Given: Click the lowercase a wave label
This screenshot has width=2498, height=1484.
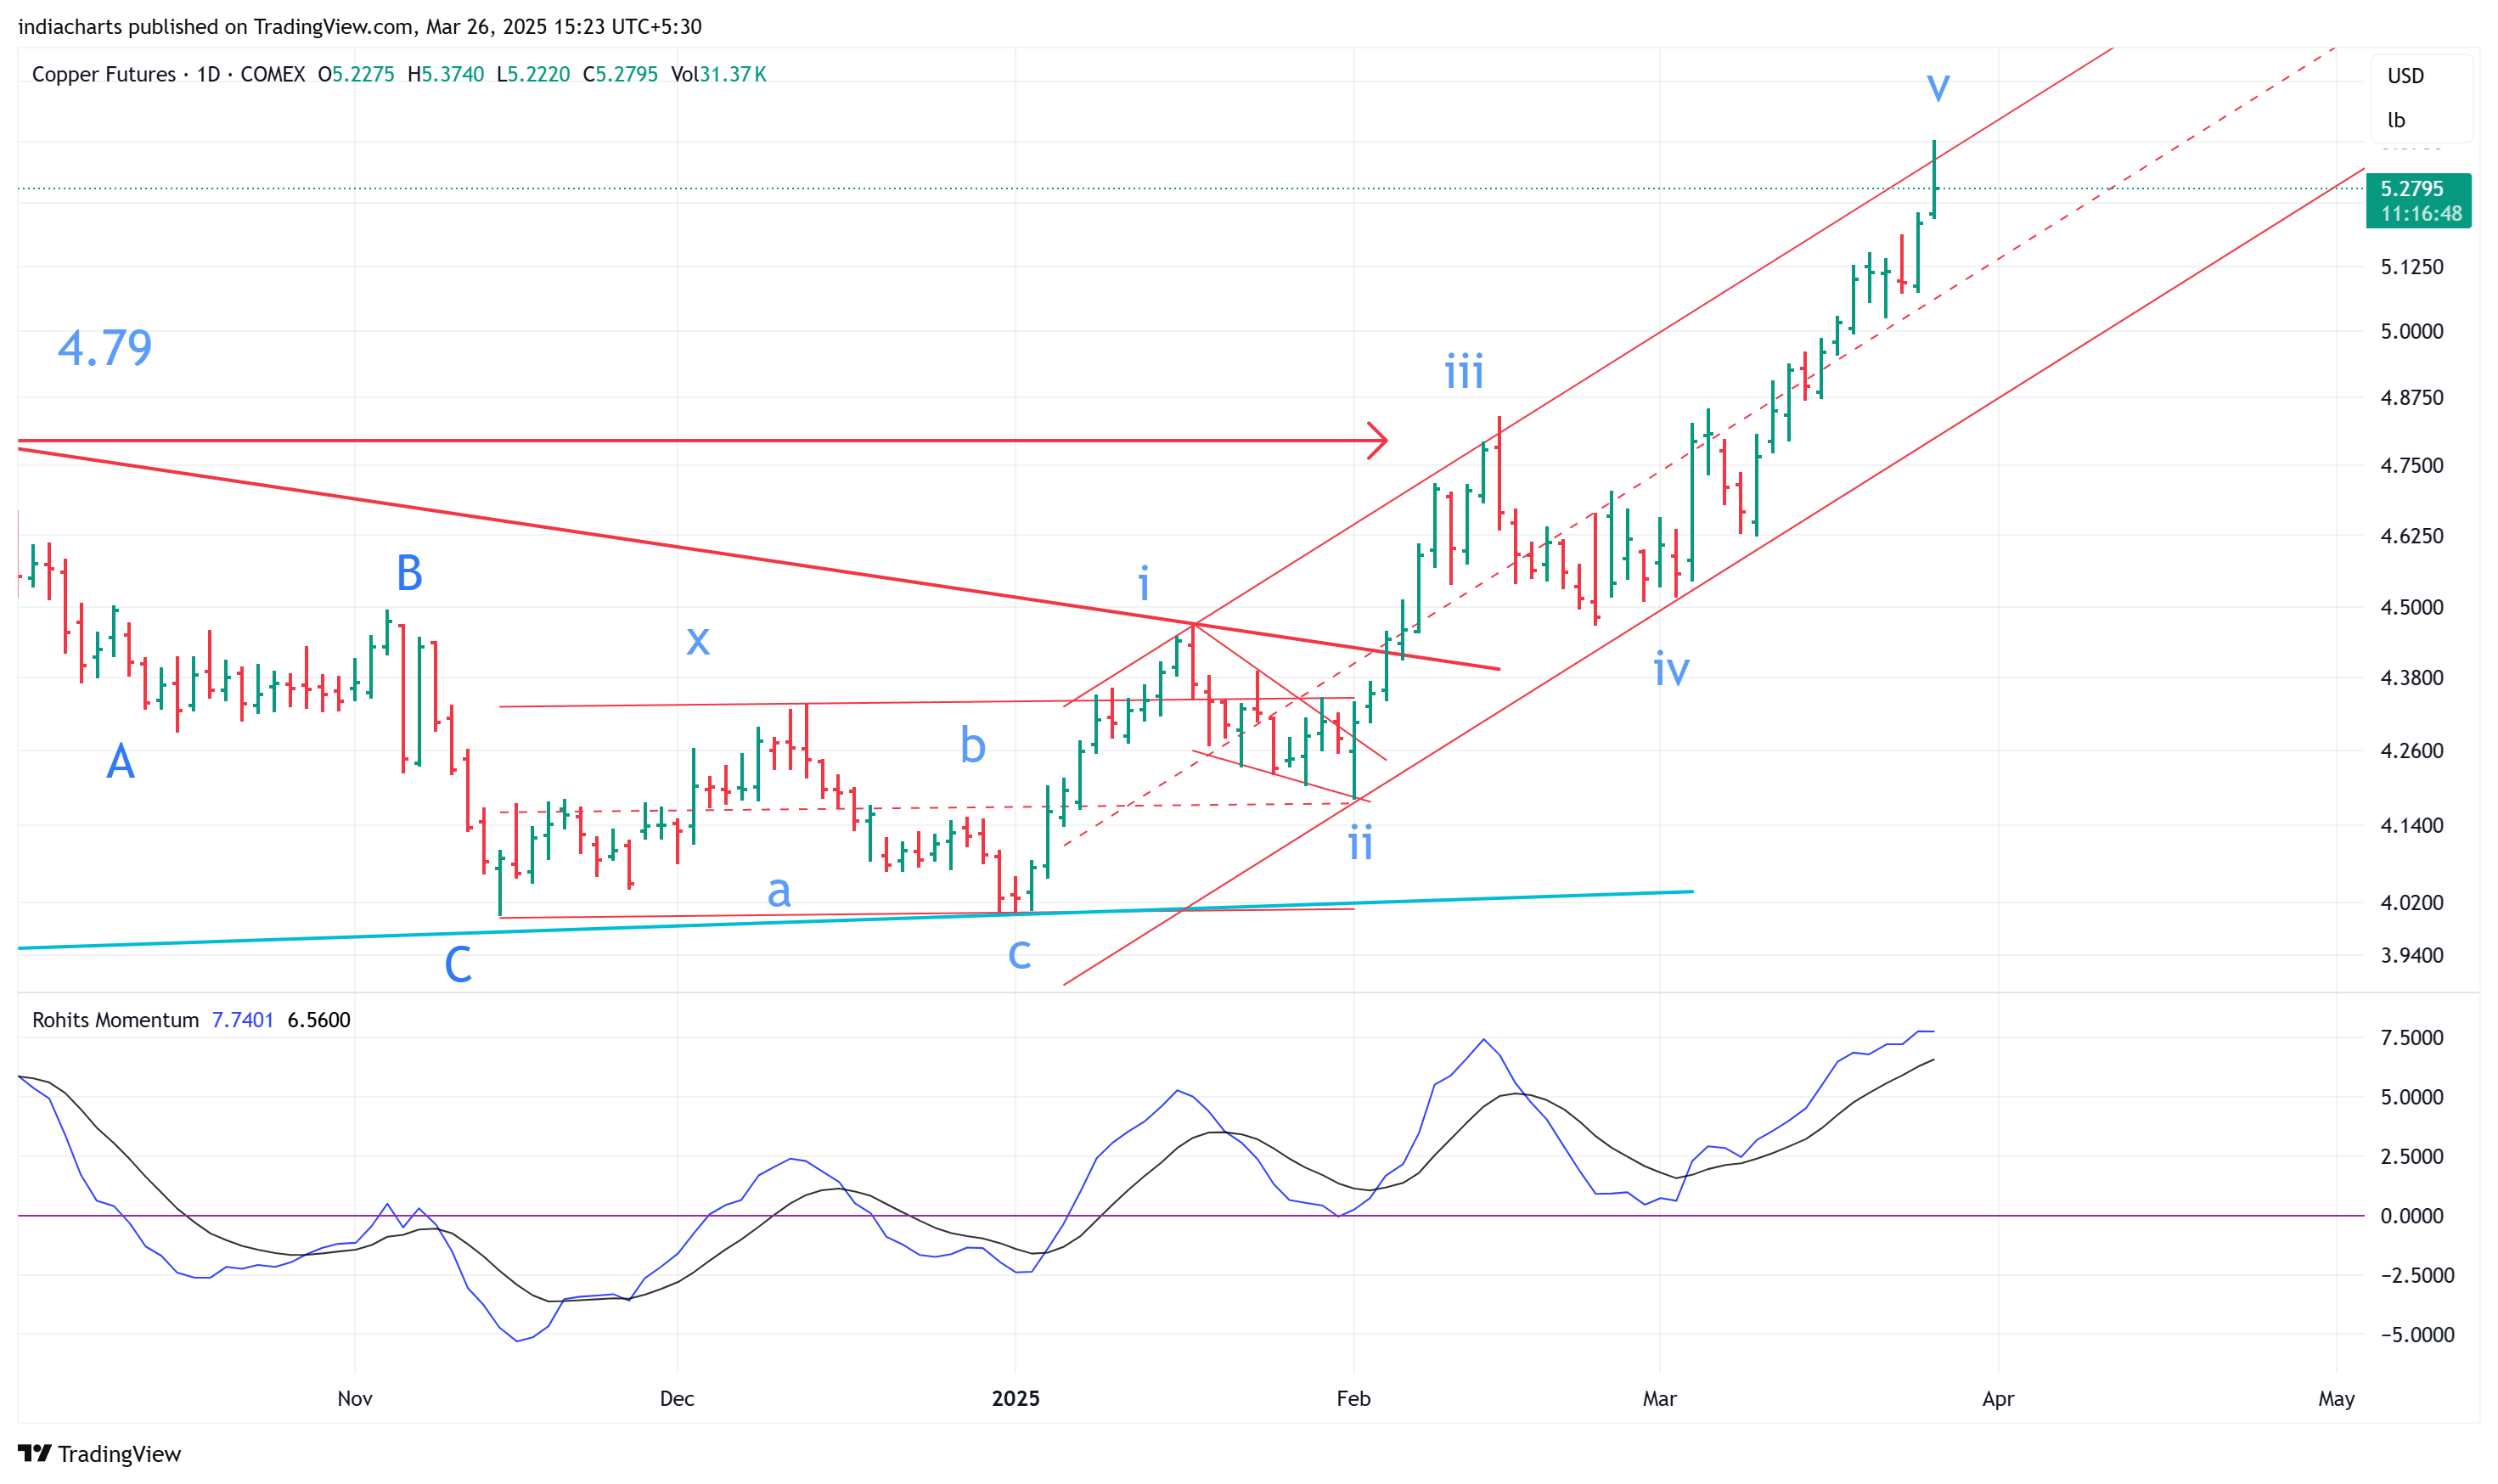Looking at the screenshot, I should [779, 891].
